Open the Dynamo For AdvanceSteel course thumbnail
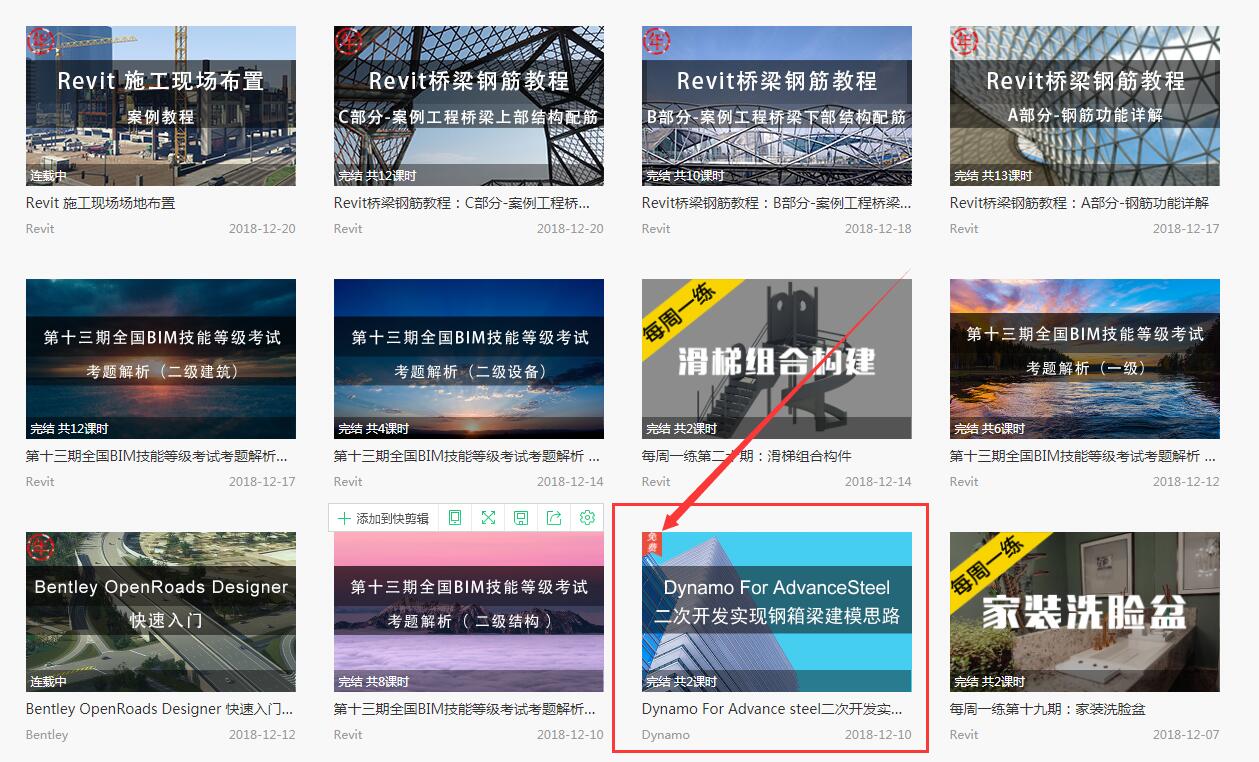 pos(777,612)
